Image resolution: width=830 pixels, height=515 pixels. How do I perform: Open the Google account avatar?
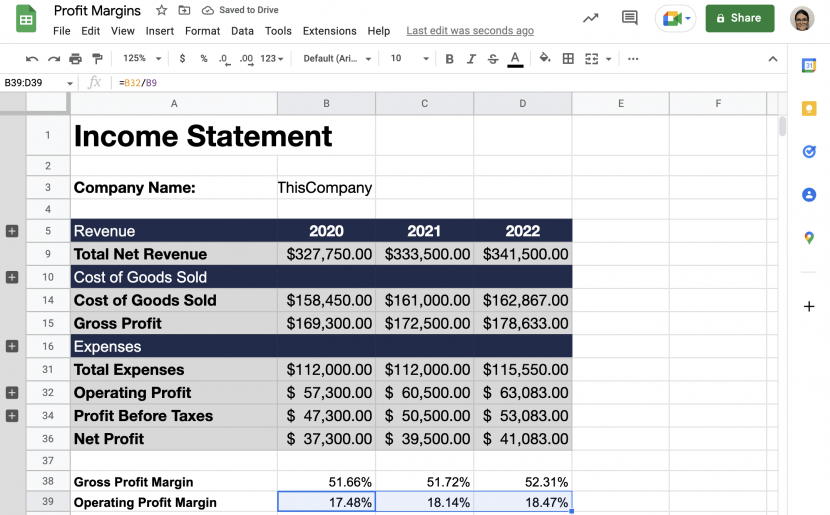point(802,19)
